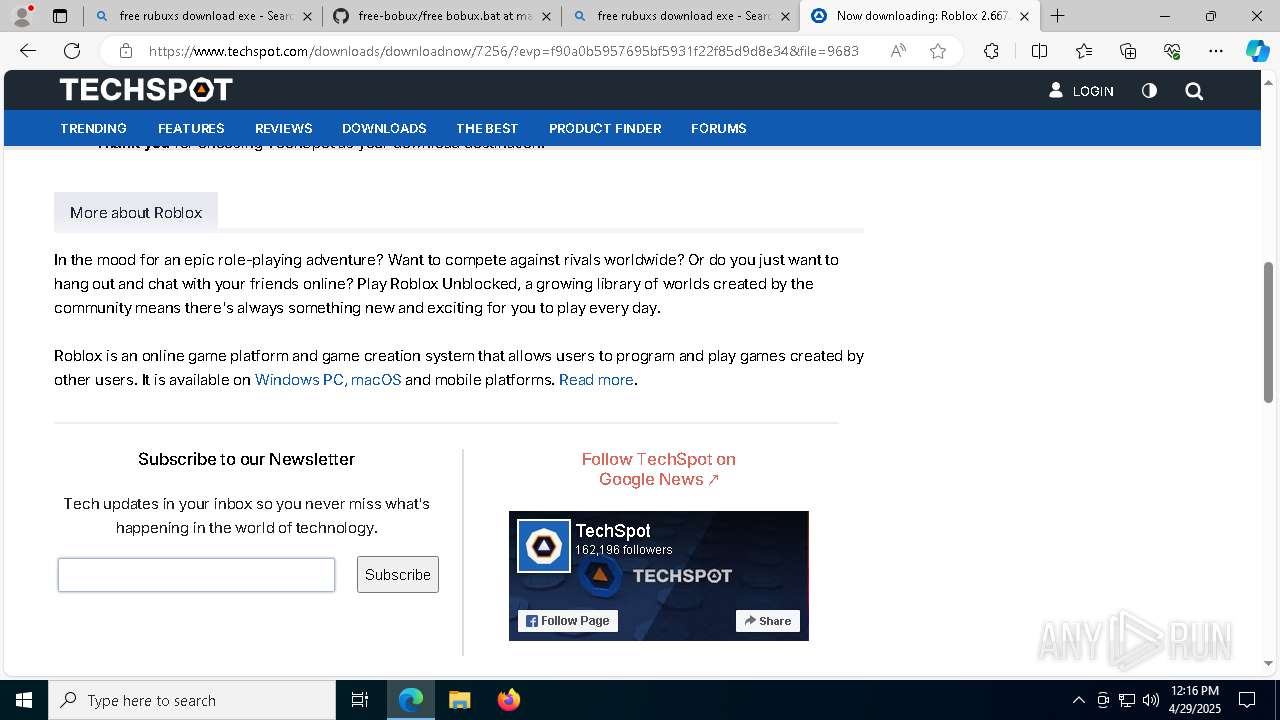Open Settings and more ellipsis menu
Viewport: 1280px width, 720px height.
1216,51
